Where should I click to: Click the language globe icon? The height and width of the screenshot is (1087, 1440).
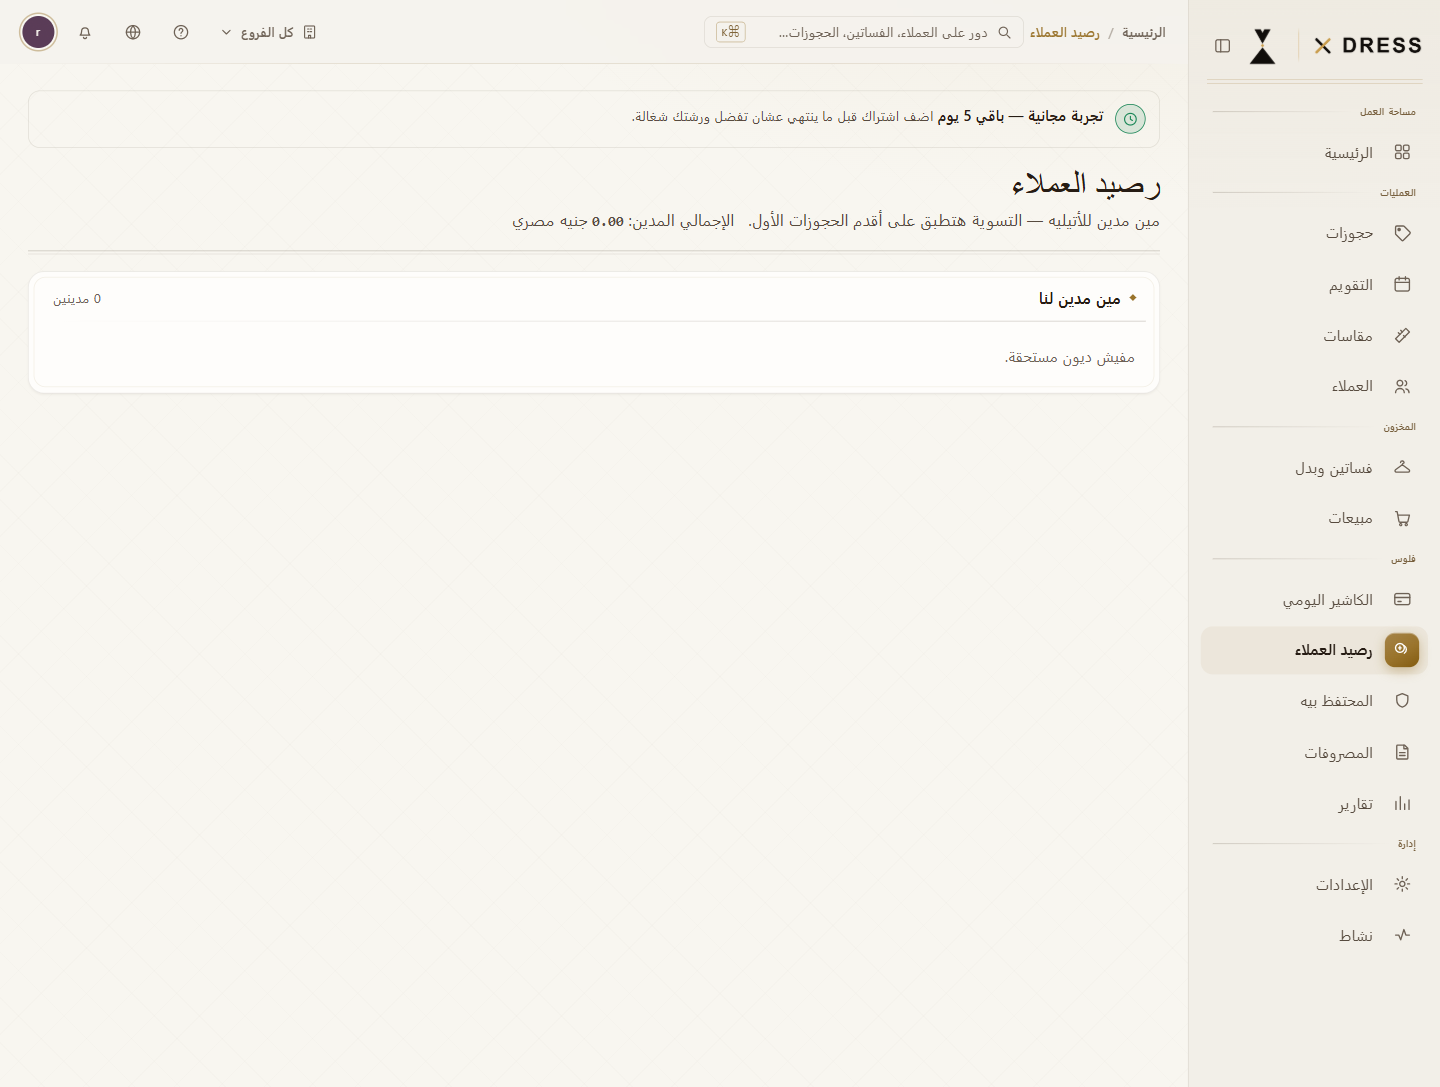coord(133,32)
